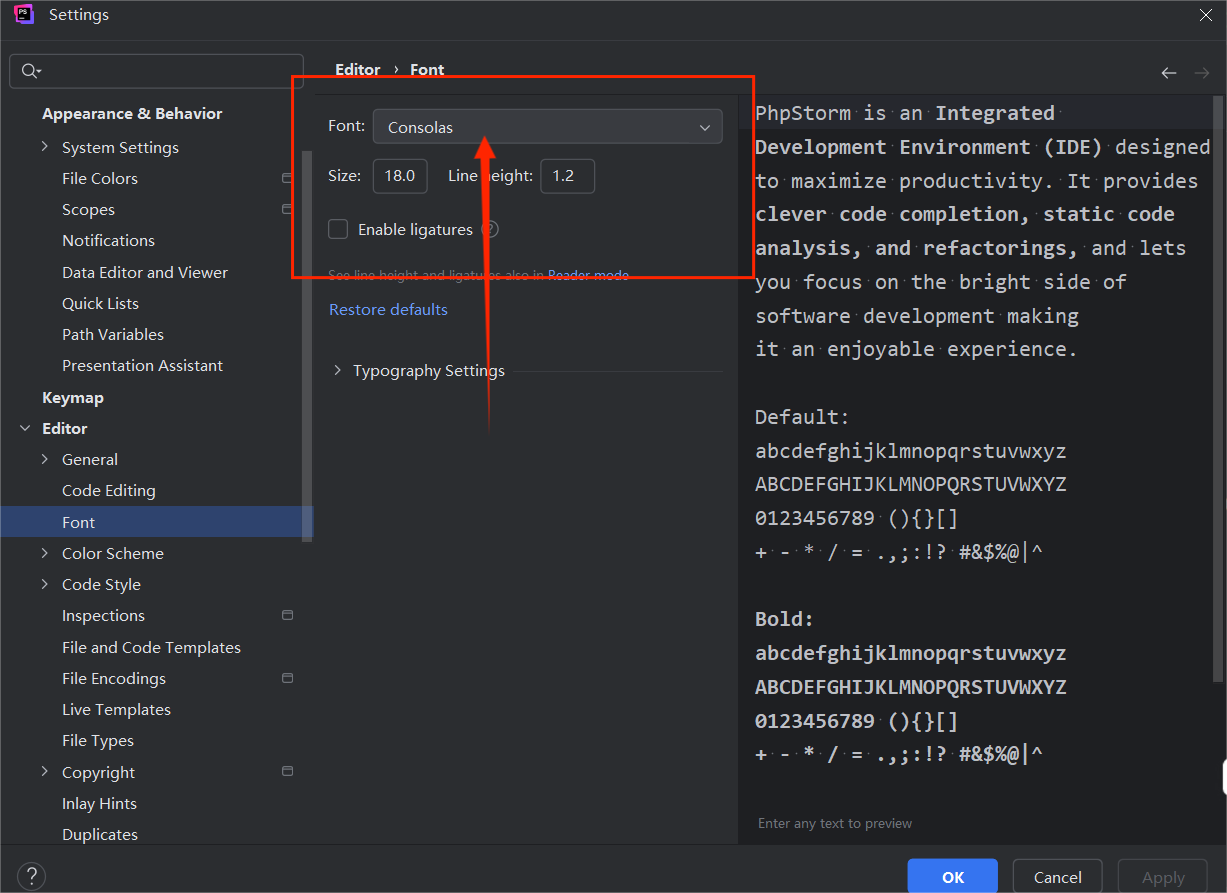Click the font Size input field
1227x893 pixels.
point(400,176)
